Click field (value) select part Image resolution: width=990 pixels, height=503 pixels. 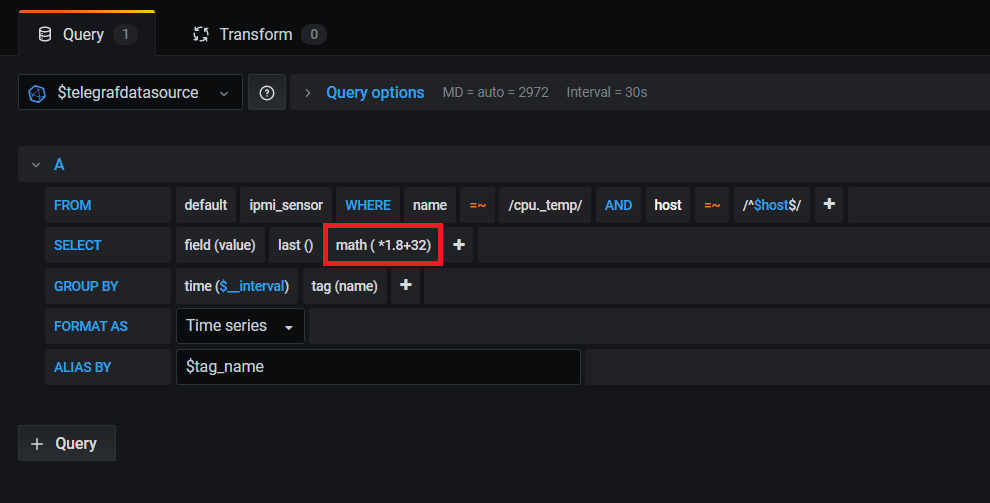coord(220,245)
